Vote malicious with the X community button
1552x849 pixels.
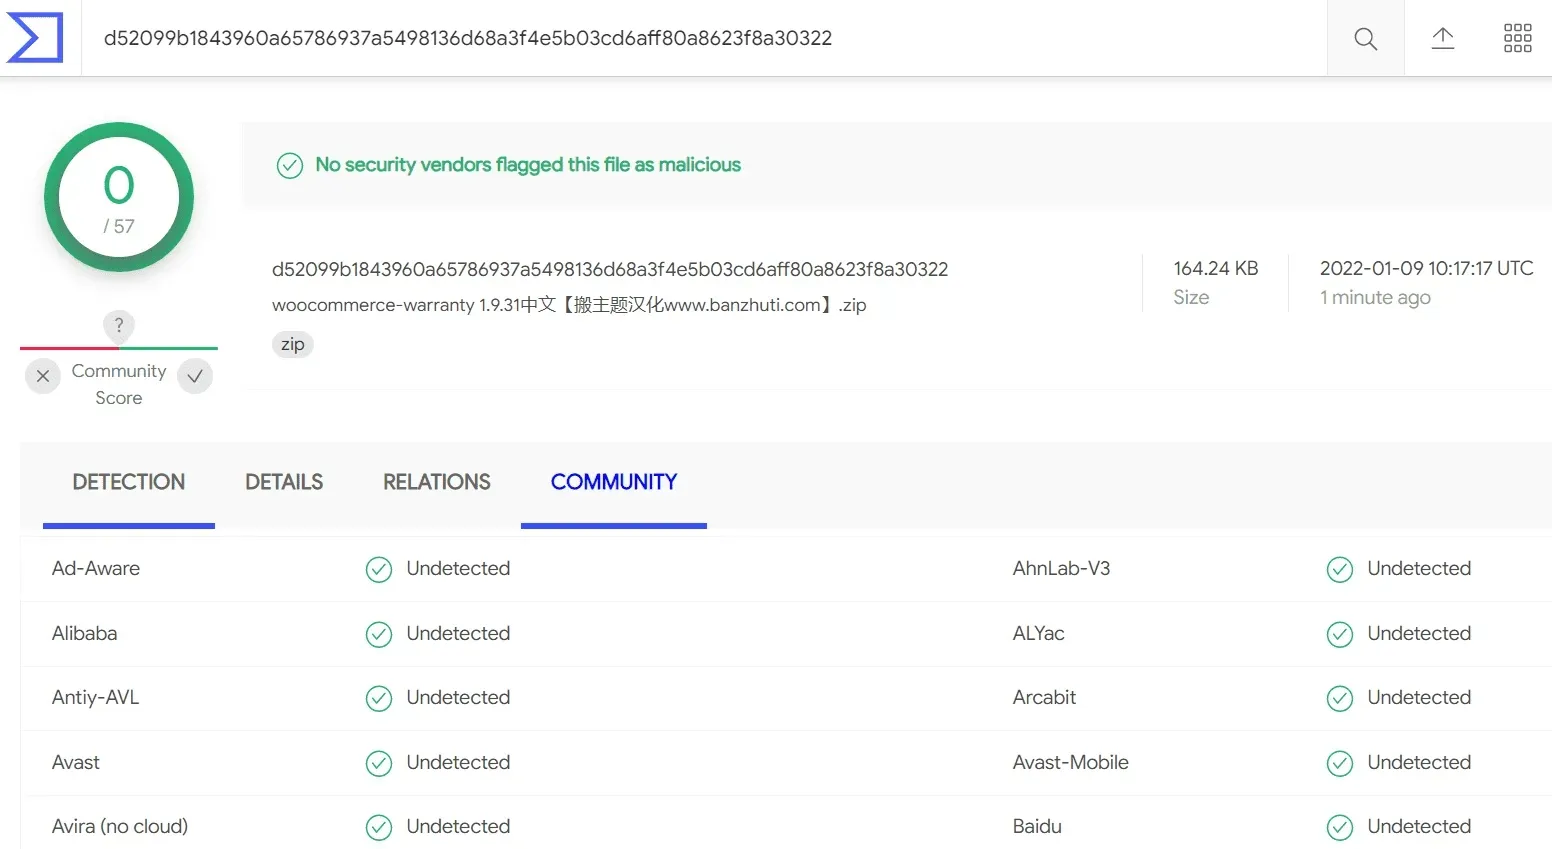tap(43, 376)
